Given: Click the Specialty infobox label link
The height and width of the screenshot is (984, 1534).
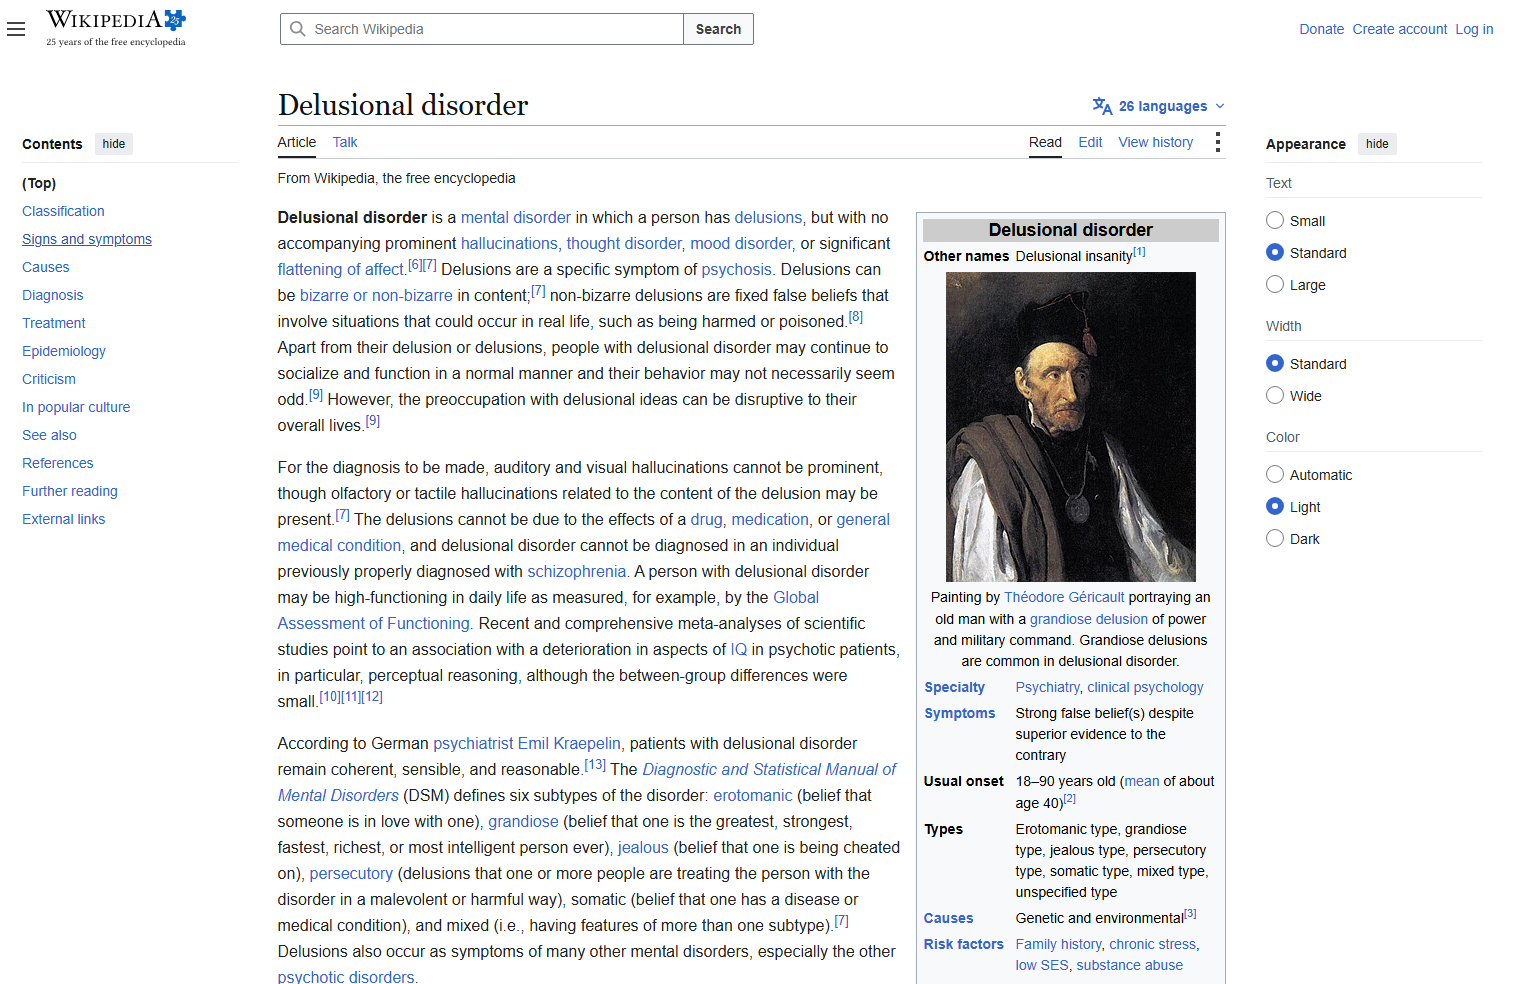Looking at the screenshot, I should pyautogui.click(x=954, y=687).
